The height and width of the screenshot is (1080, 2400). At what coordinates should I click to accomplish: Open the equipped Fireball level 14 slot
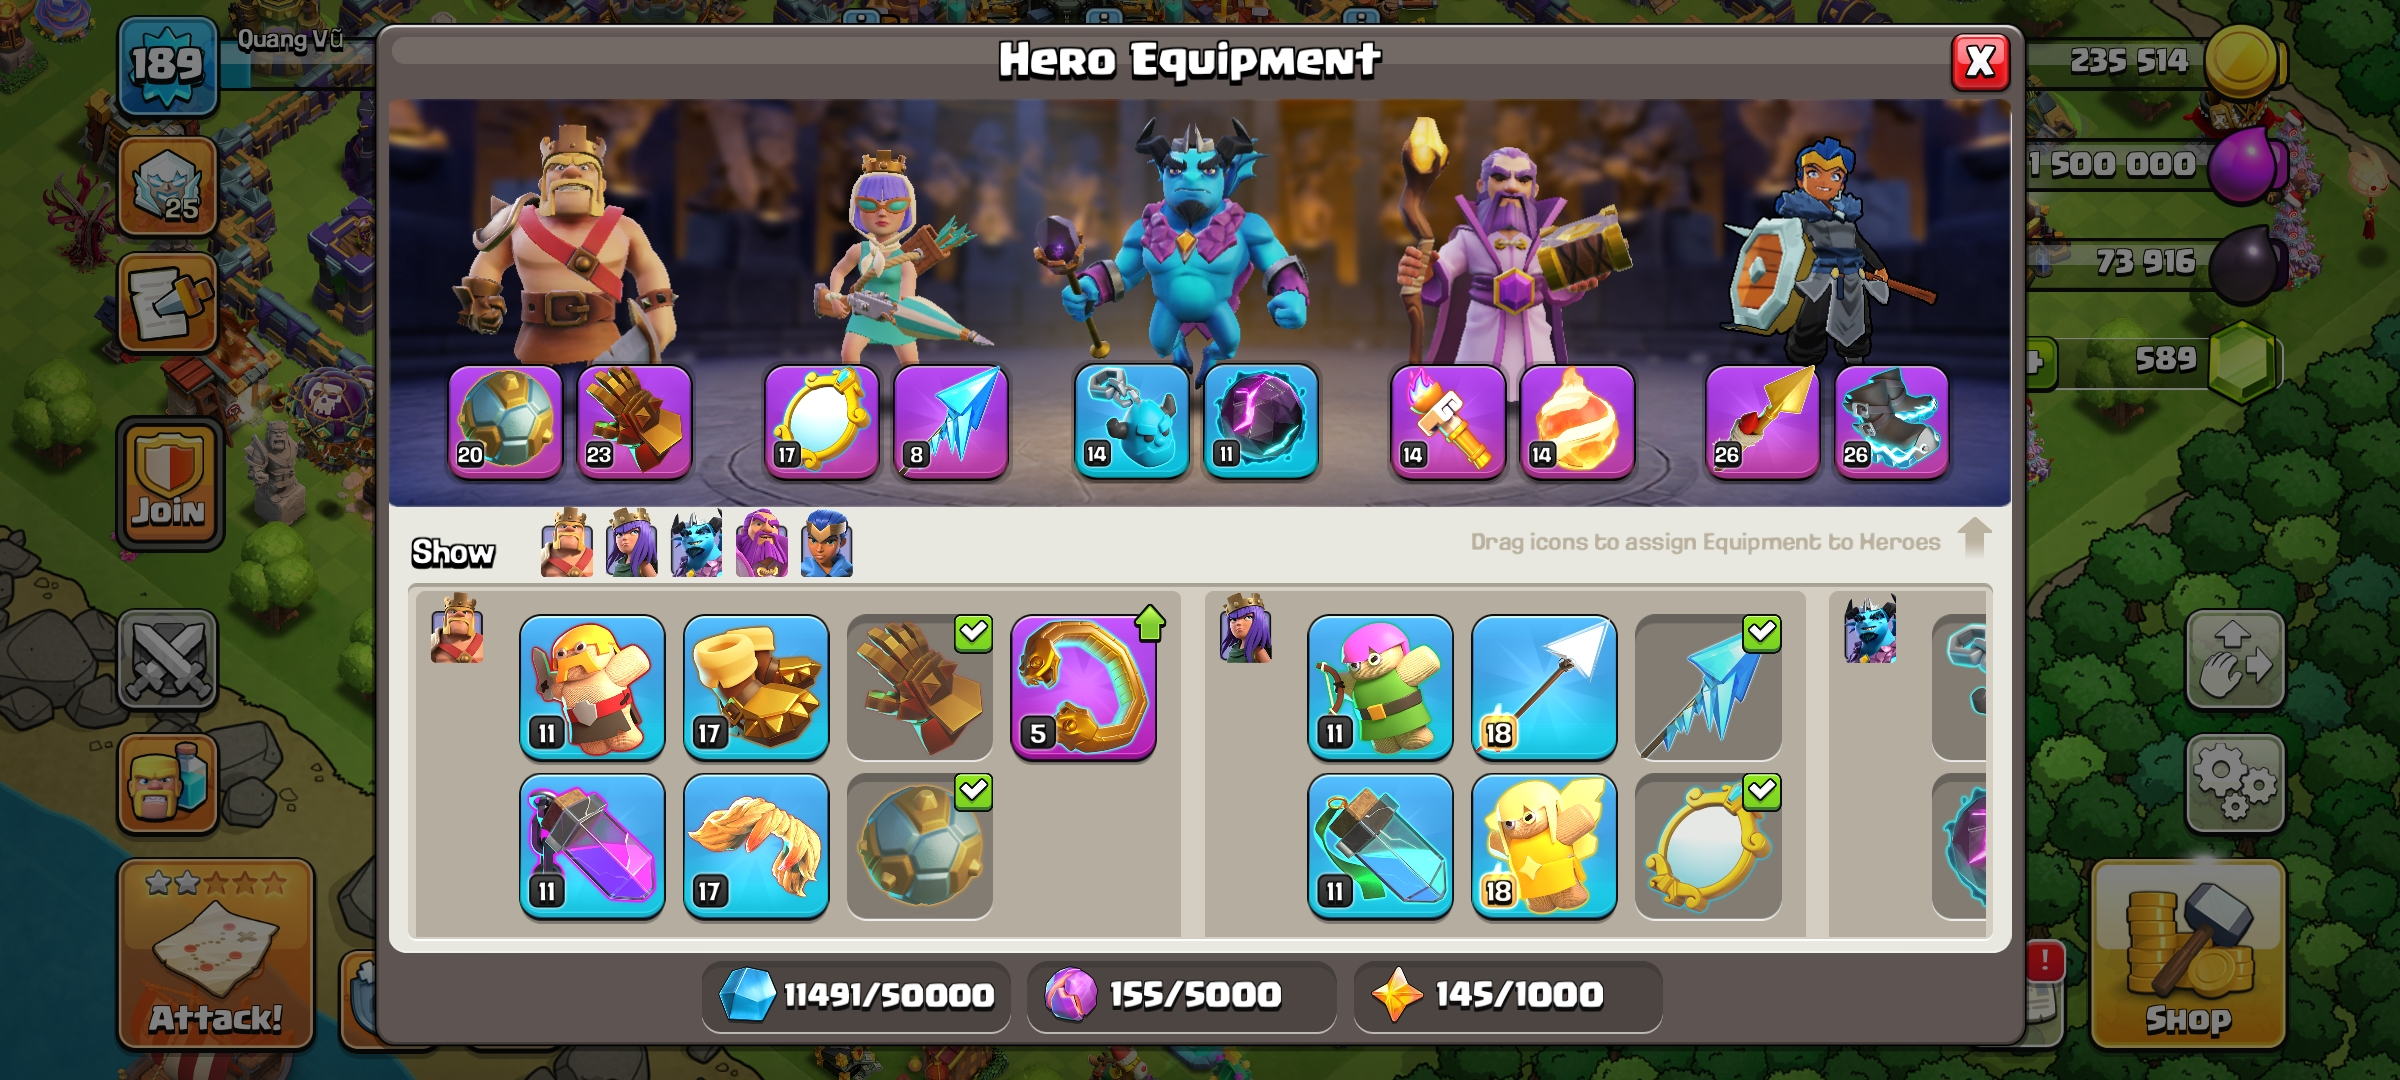click(x=1577, y=422)
